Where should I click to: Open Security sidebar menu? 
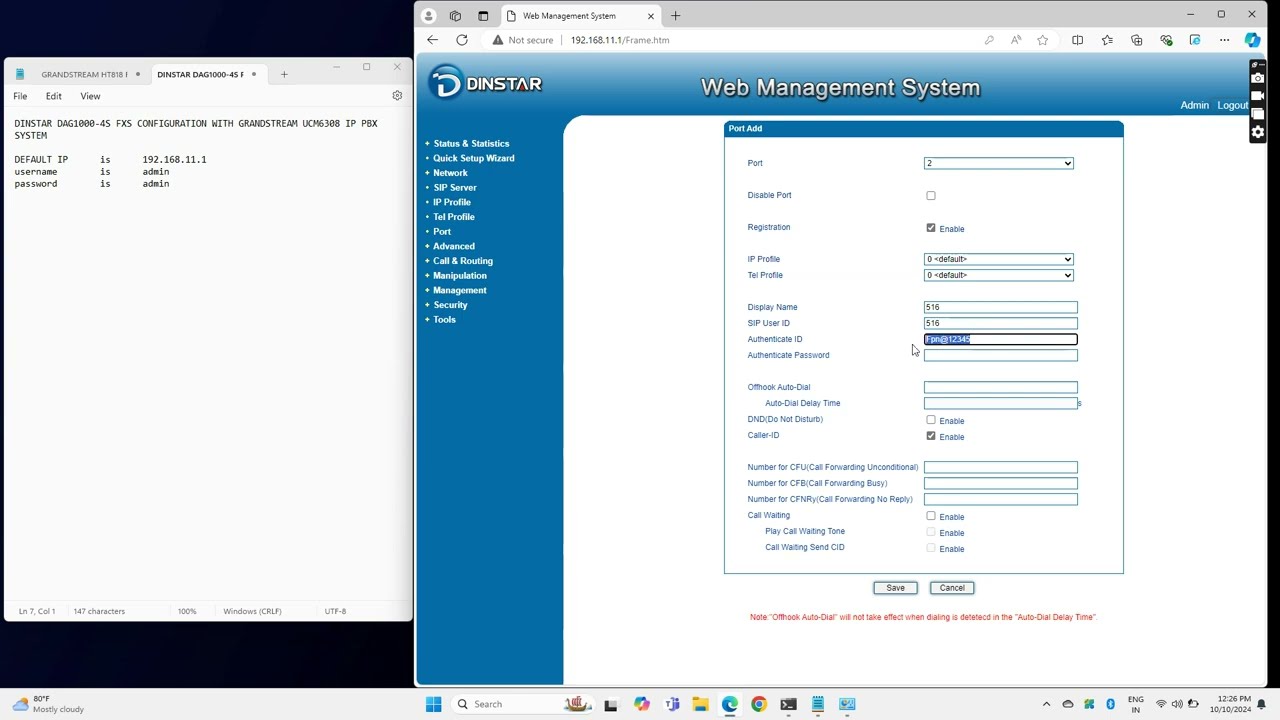click(450, 305)
